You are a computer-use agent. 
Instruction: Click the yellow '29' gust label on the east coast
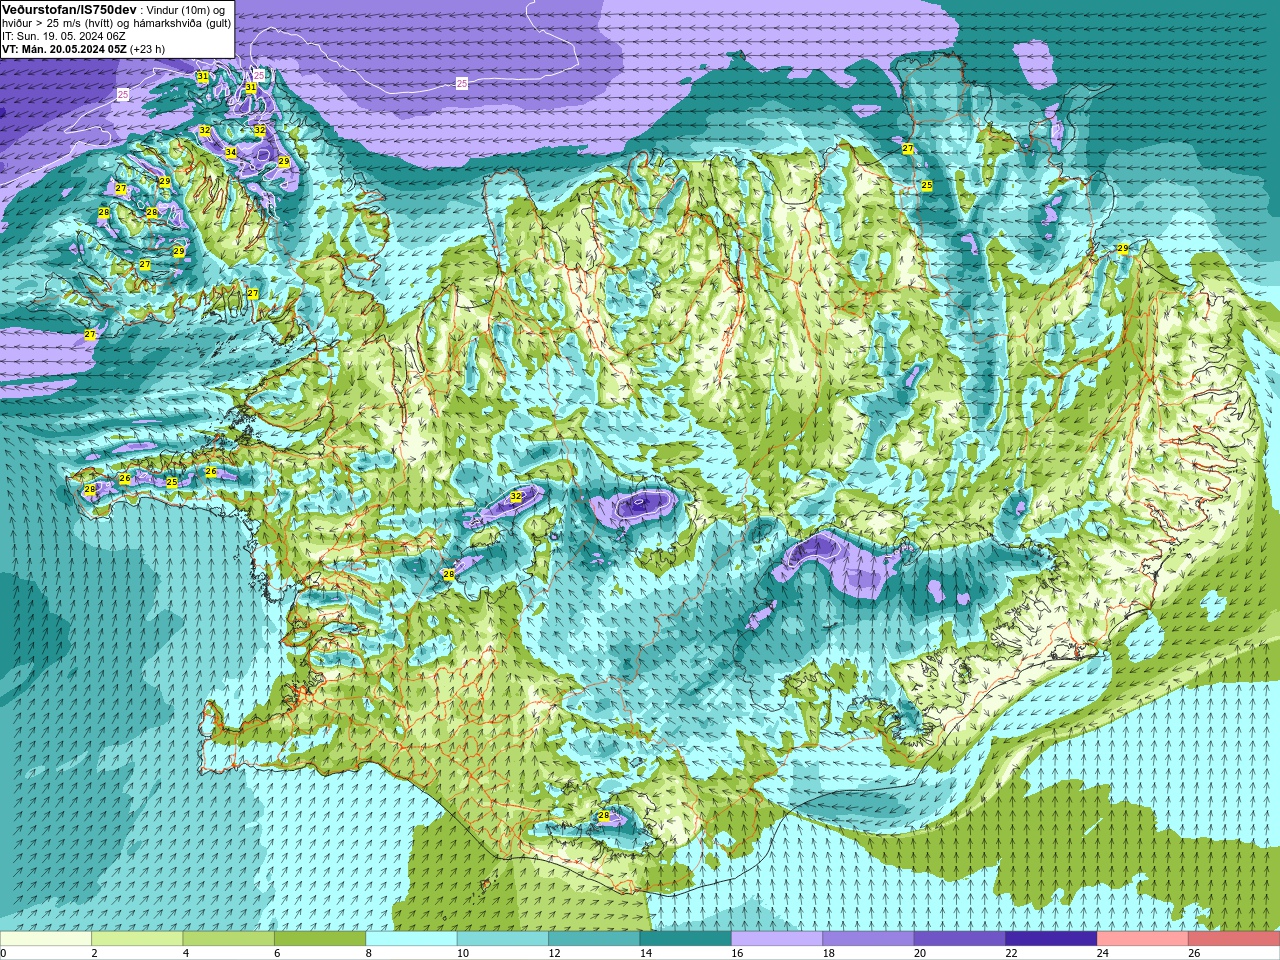(1123, 248)
